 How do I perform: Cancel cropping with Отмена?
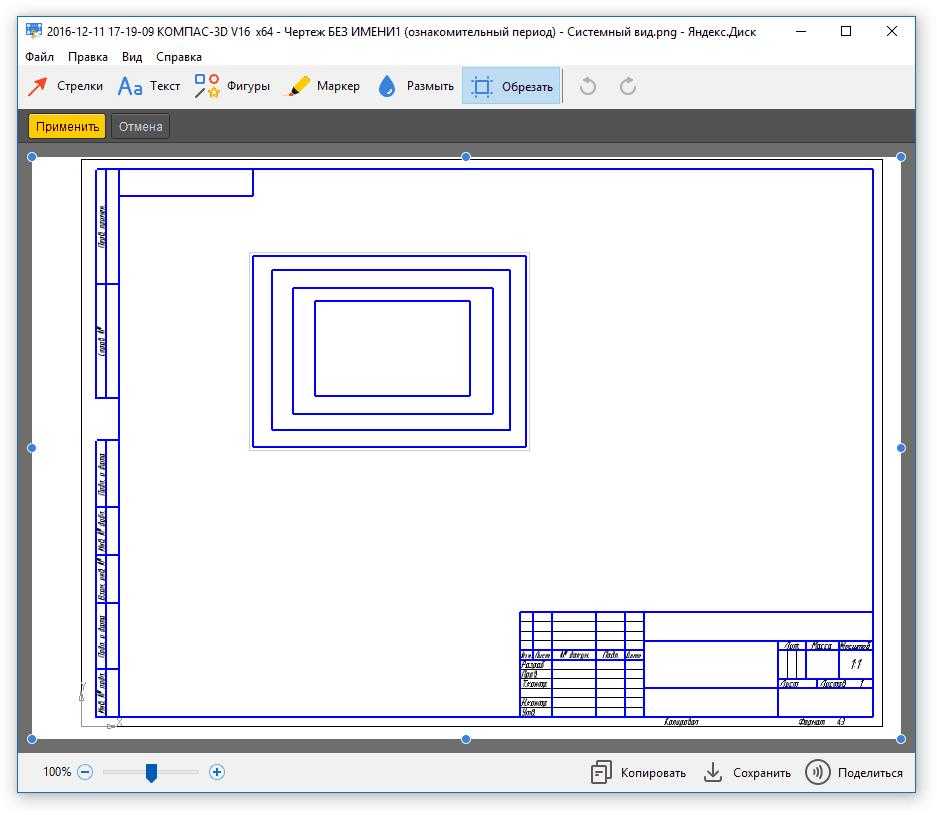pos(140,126)
